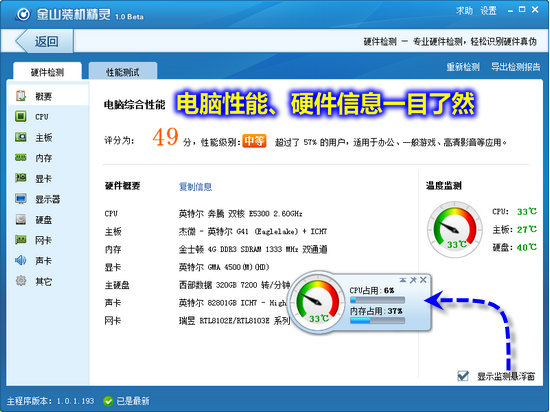Select the 概要 sidebar label
This screenshot has height=412, width=550.
click(x=43, y=96)
